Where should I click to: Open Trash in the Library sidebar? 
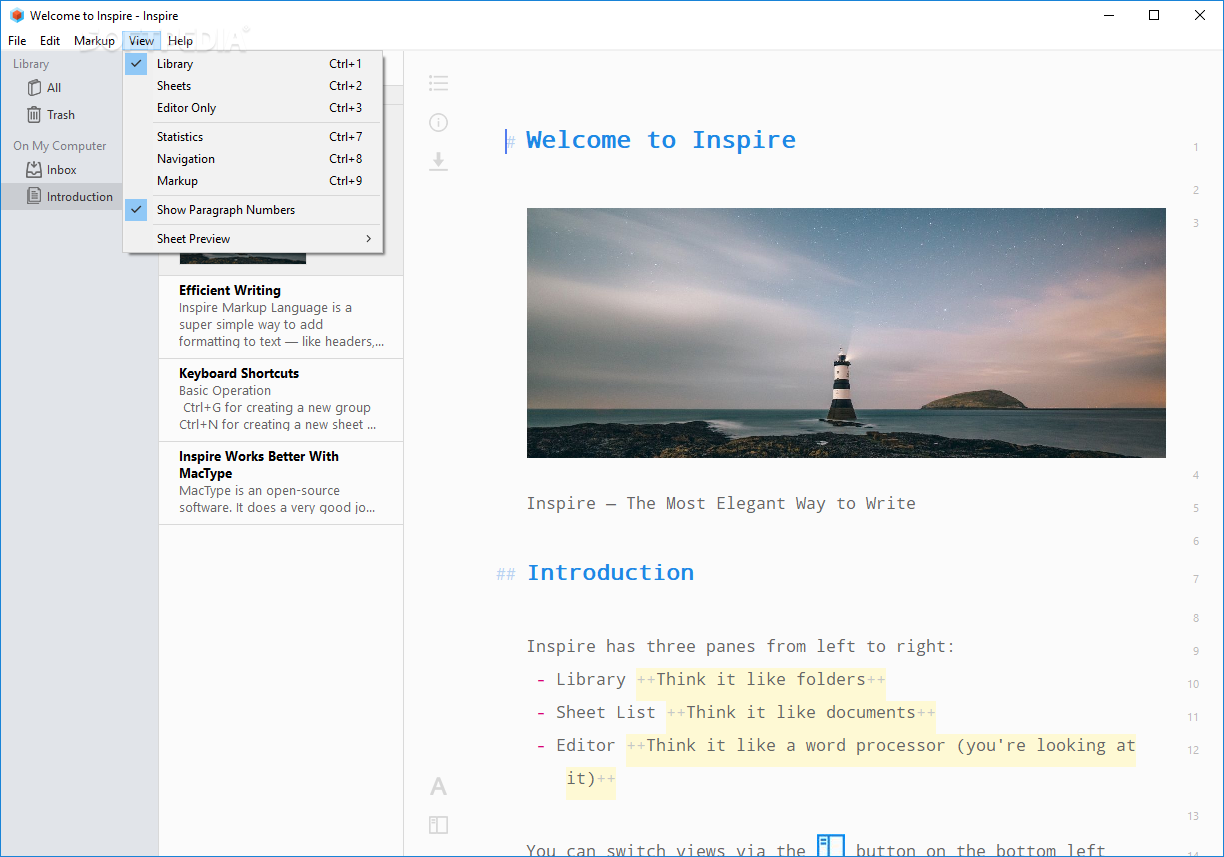click(60, 115)
